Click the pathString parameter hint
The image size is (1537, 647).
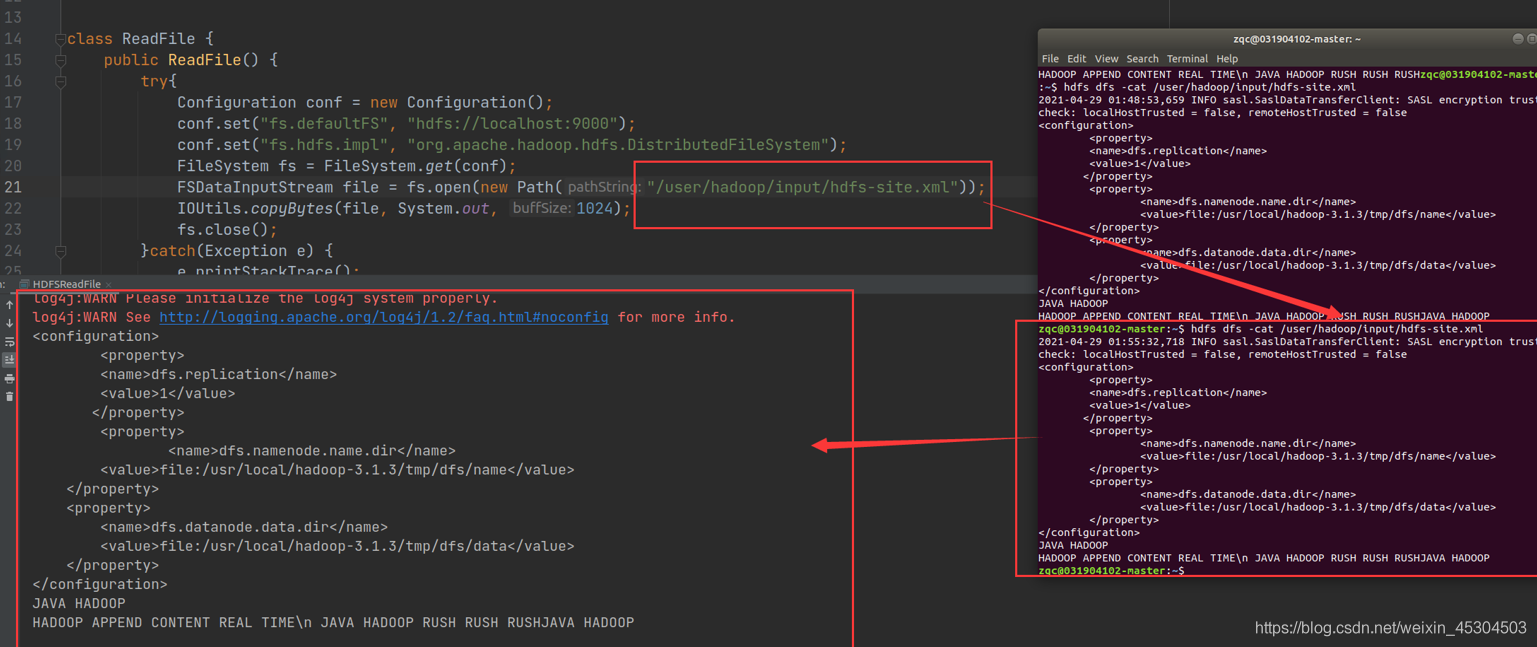[x=604, y=187]
